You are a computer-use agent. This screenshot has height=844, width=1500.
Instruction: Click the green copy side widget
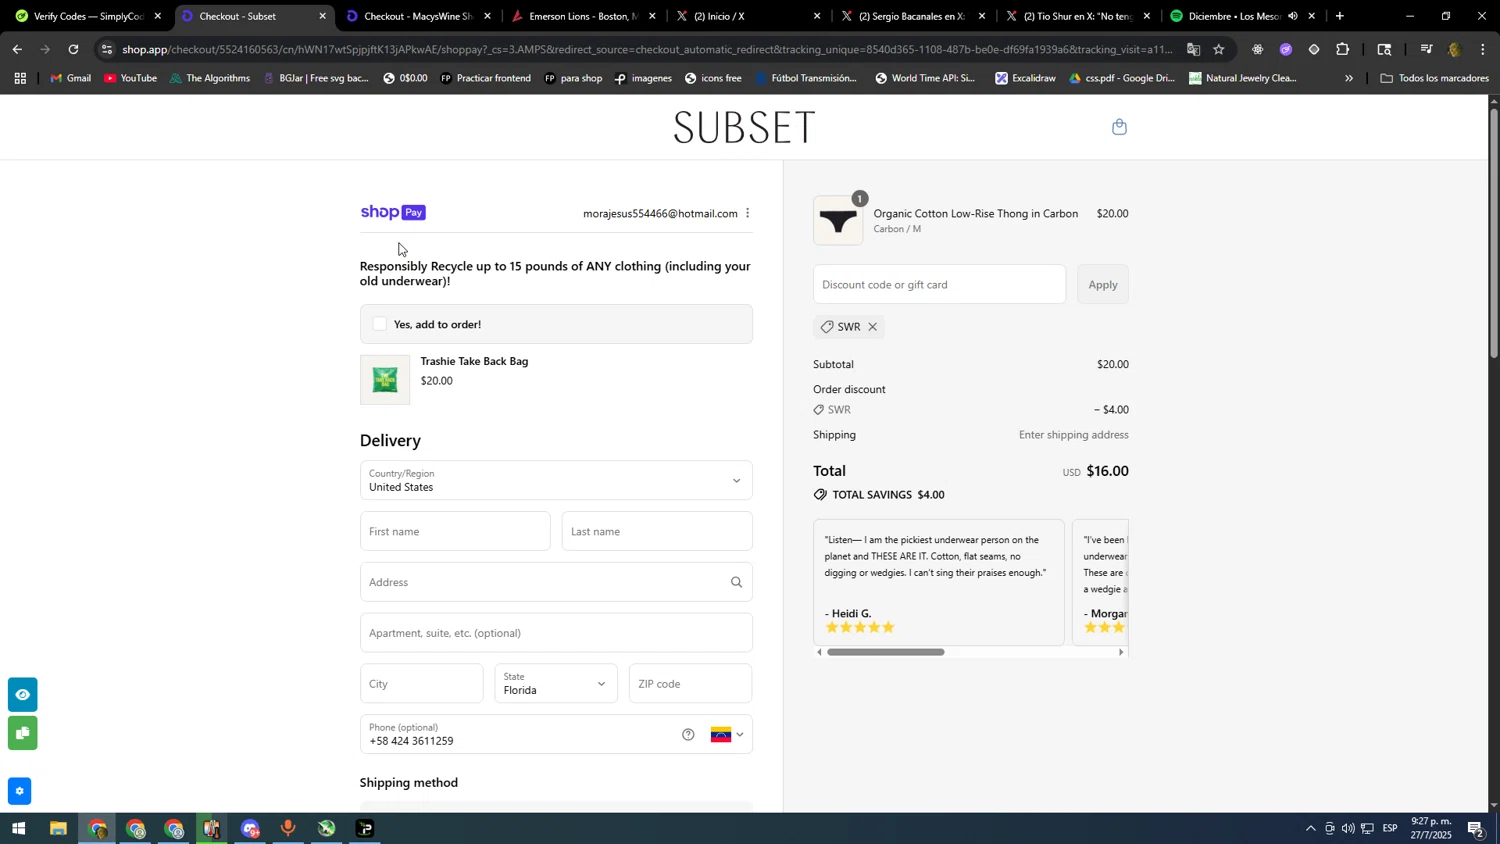22,734
